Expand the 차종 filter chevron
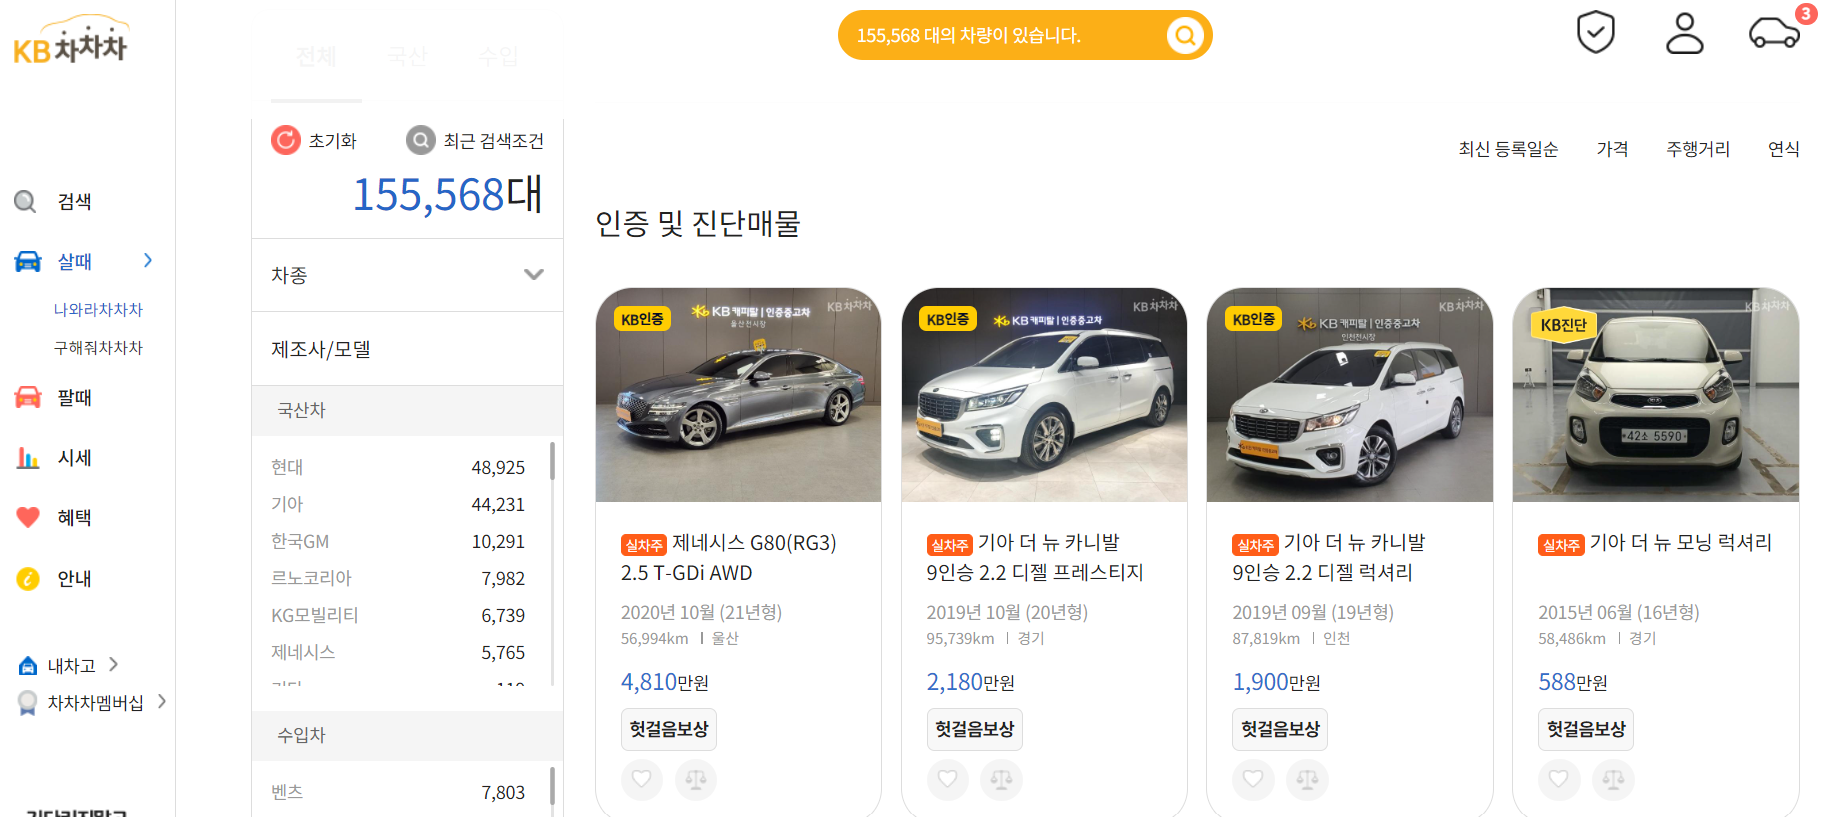The width and height of the screenshot is (1845, 817). click(534, 275)
